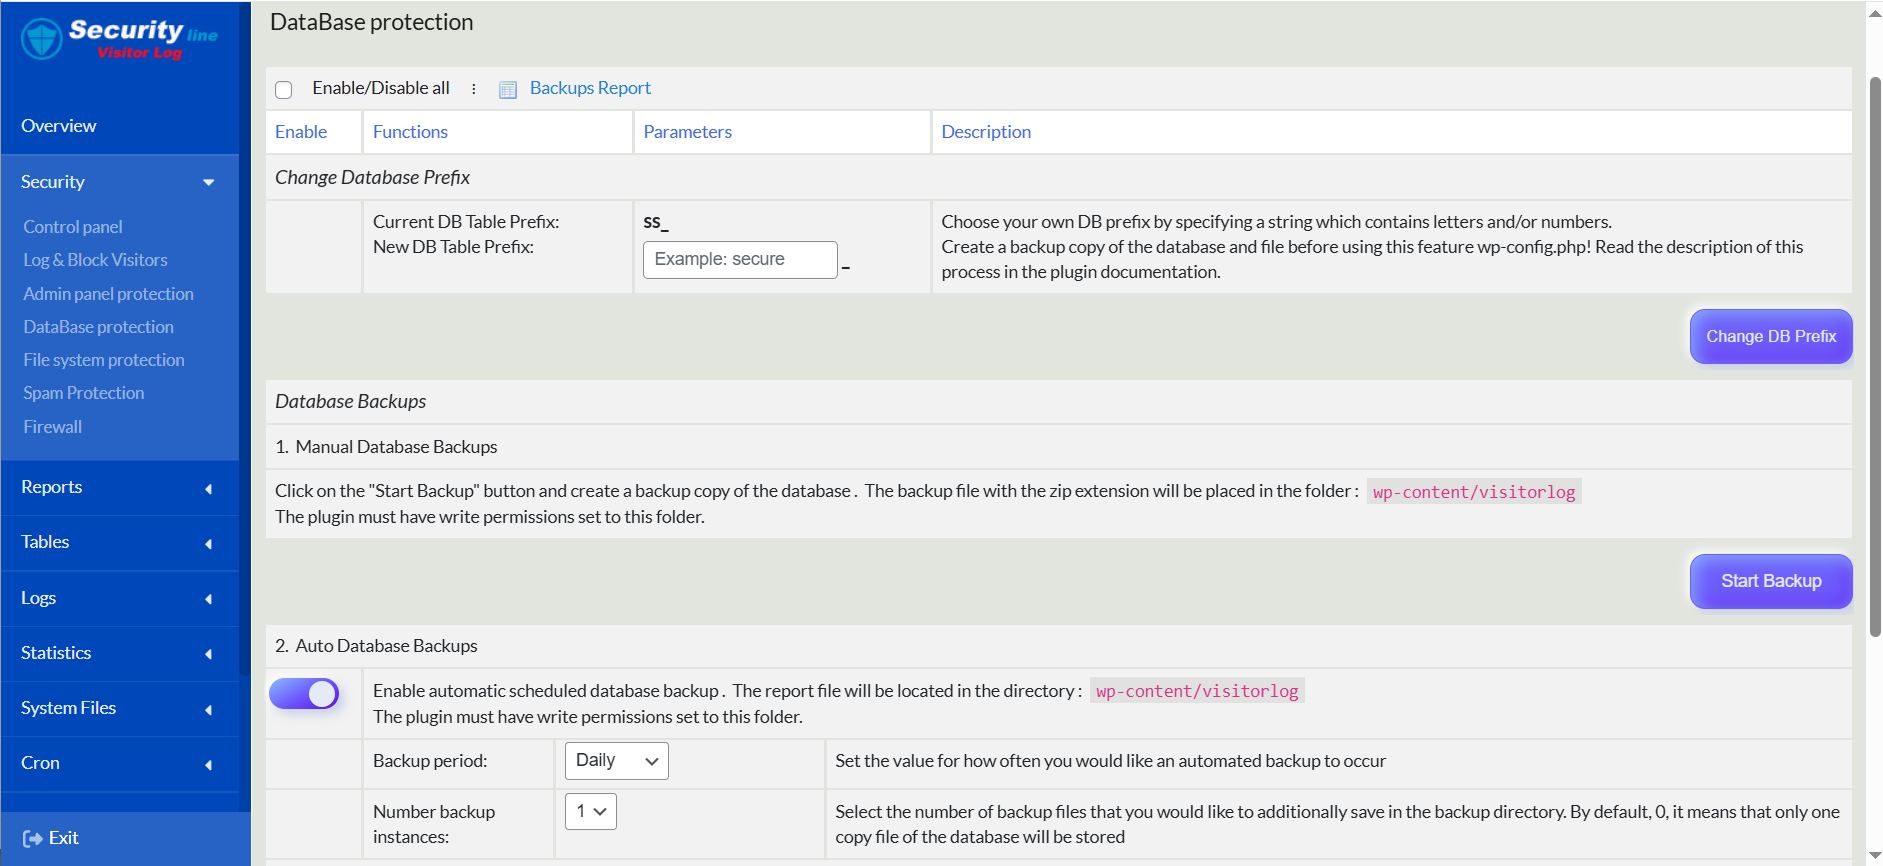Open the Backups Report link
1883x866 pixels.
coord(590,88)
